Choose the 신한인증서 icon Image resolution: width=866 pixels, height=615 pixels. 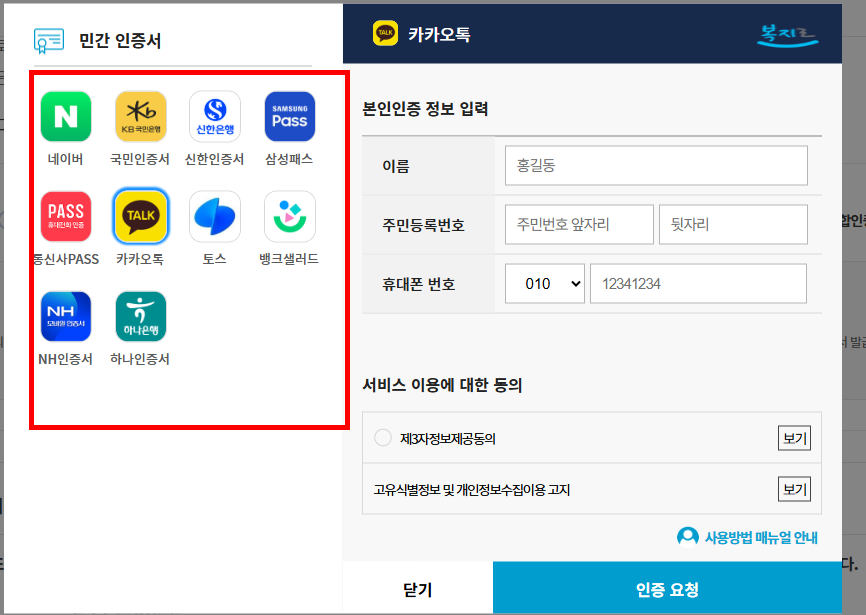[x=214, y=117]
